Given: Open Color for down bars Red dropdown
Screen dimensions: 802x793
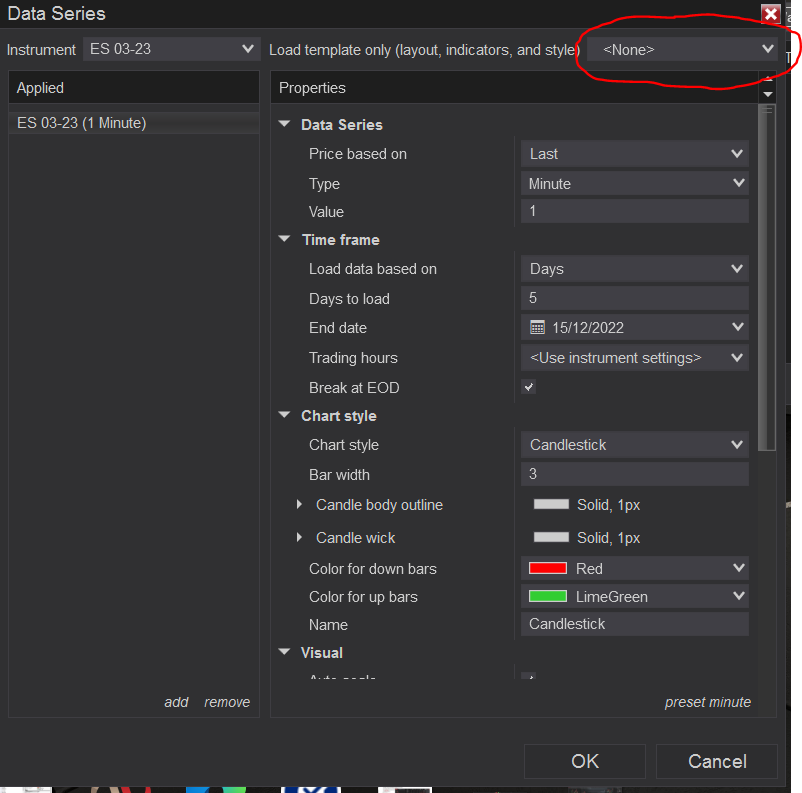Looking at the screenshot, I should pyautogui.click(x=635, y=568).
